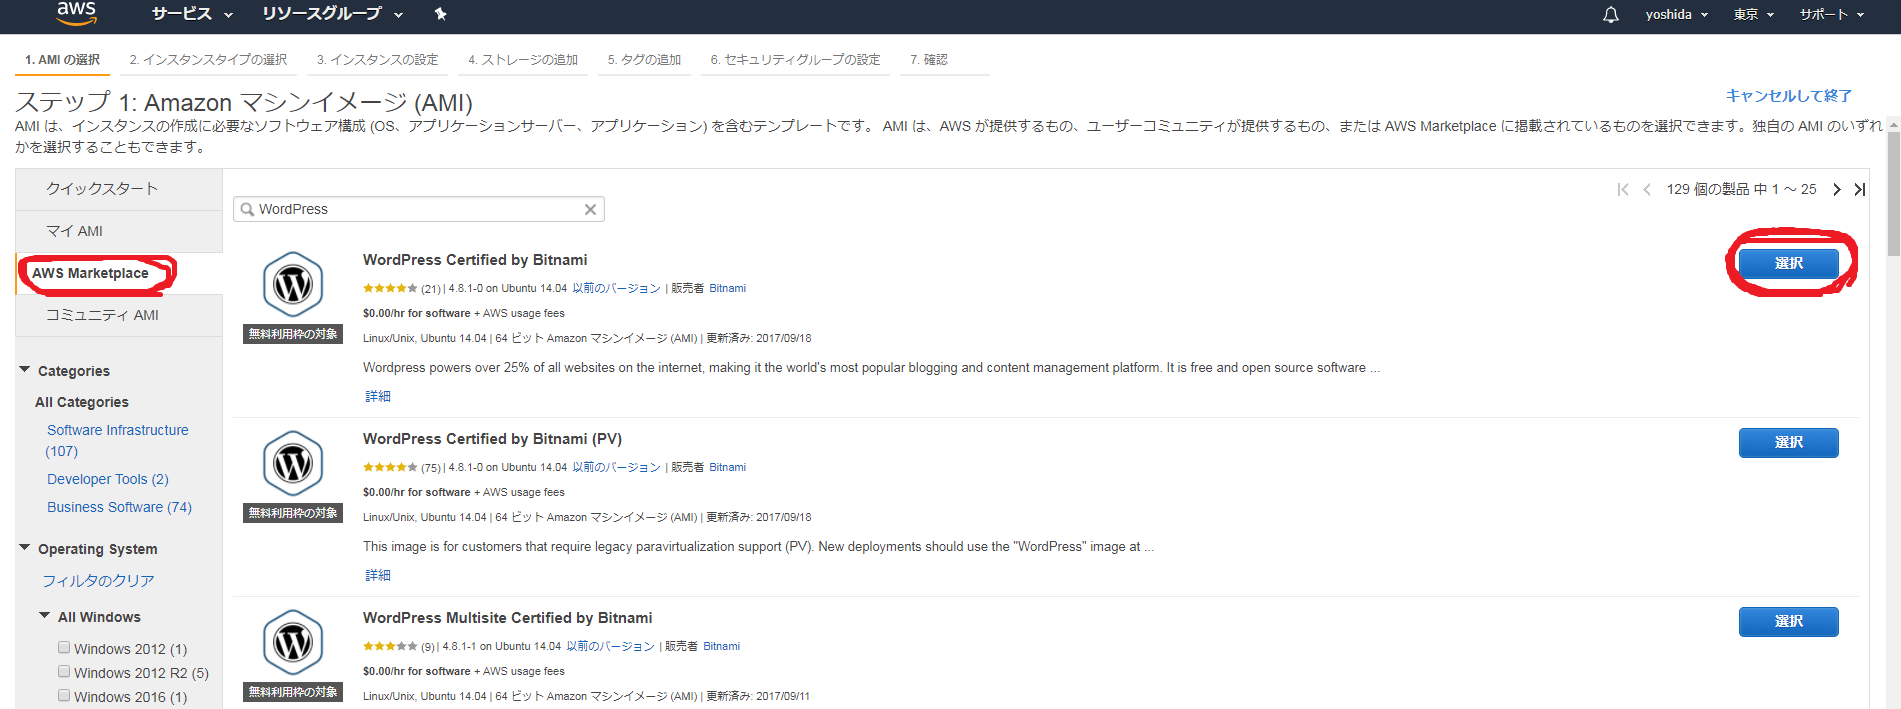
Task: Switch to クイックスタート tab
Action: 102,189
